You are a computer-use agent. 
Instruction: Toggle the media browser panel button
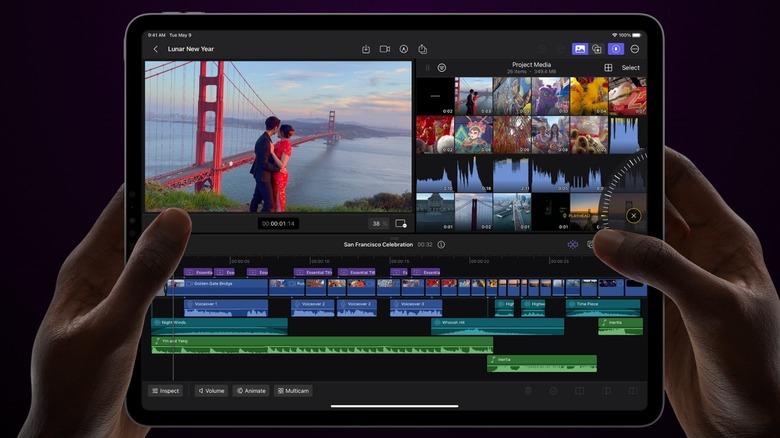click(x=579, y=49)
